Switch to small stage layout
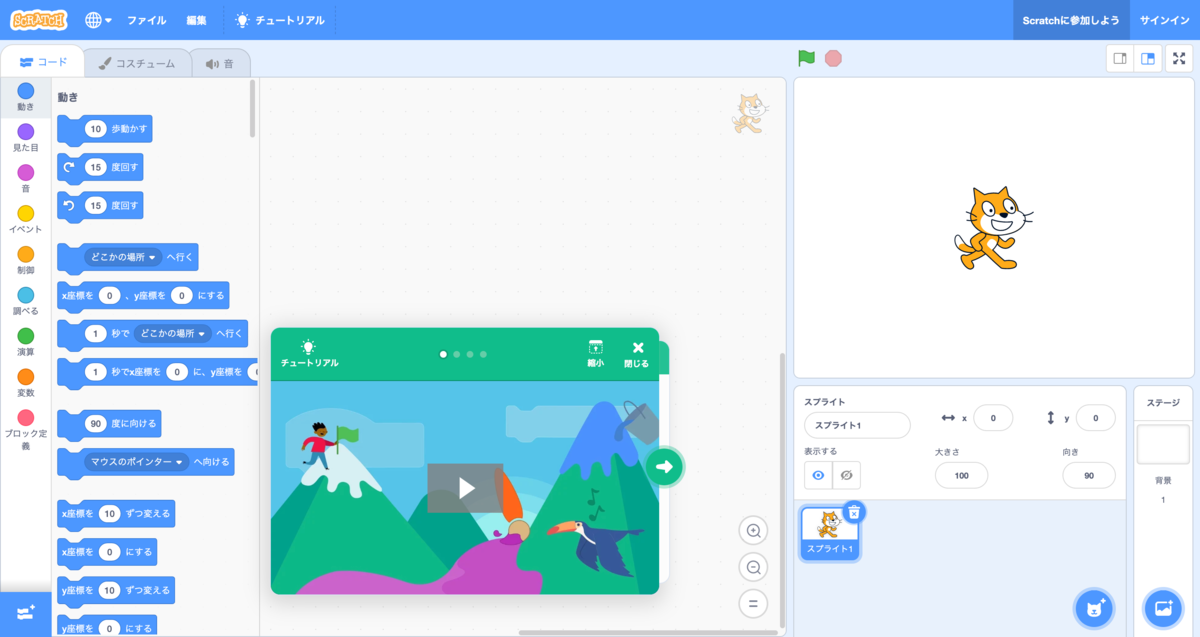 coord(1120,59)
